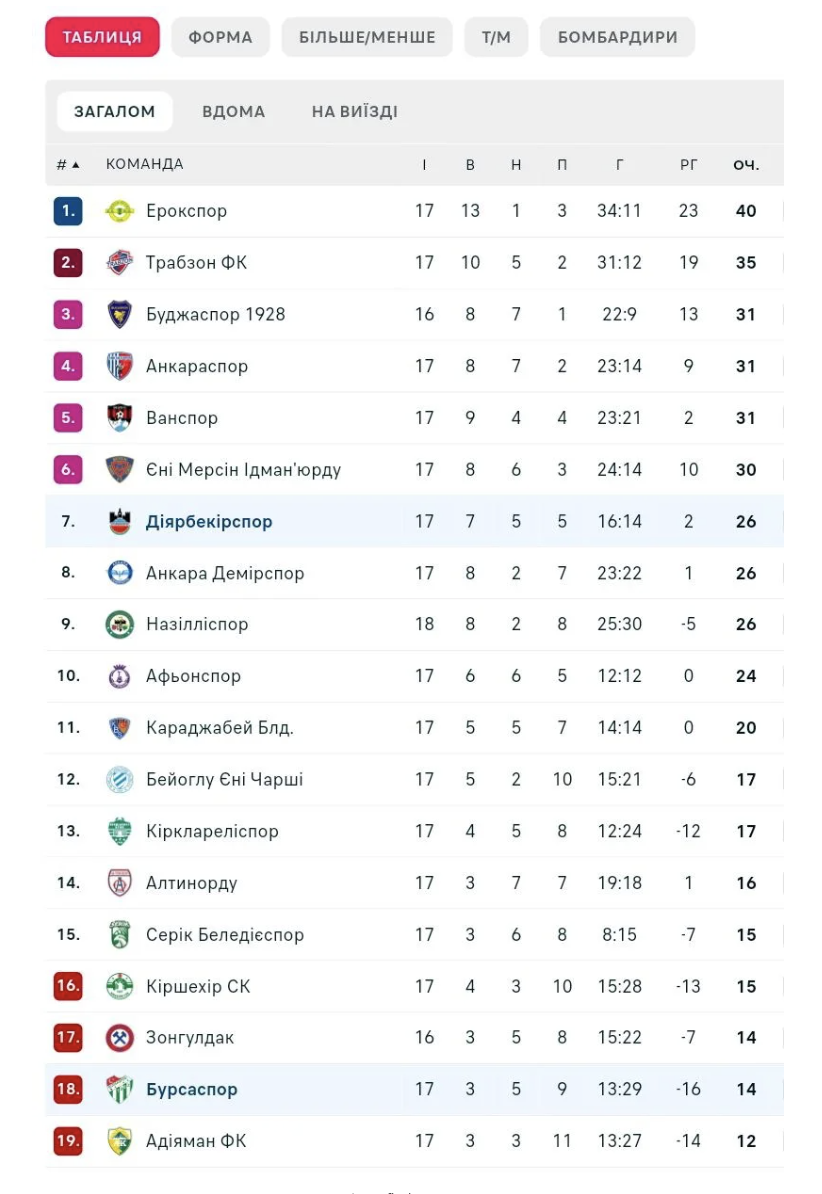The height and width of the screenshot is (1194, 822).
Task: Click the Erokspor club logo
Action: click(x=120, y=211)
